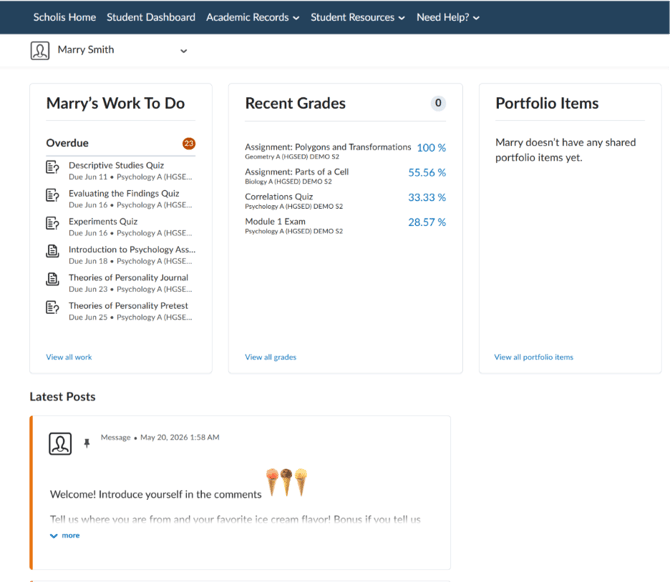Expand the Need Help? menu
This screenshot has width=670, height=582.
tap(448, 18)
